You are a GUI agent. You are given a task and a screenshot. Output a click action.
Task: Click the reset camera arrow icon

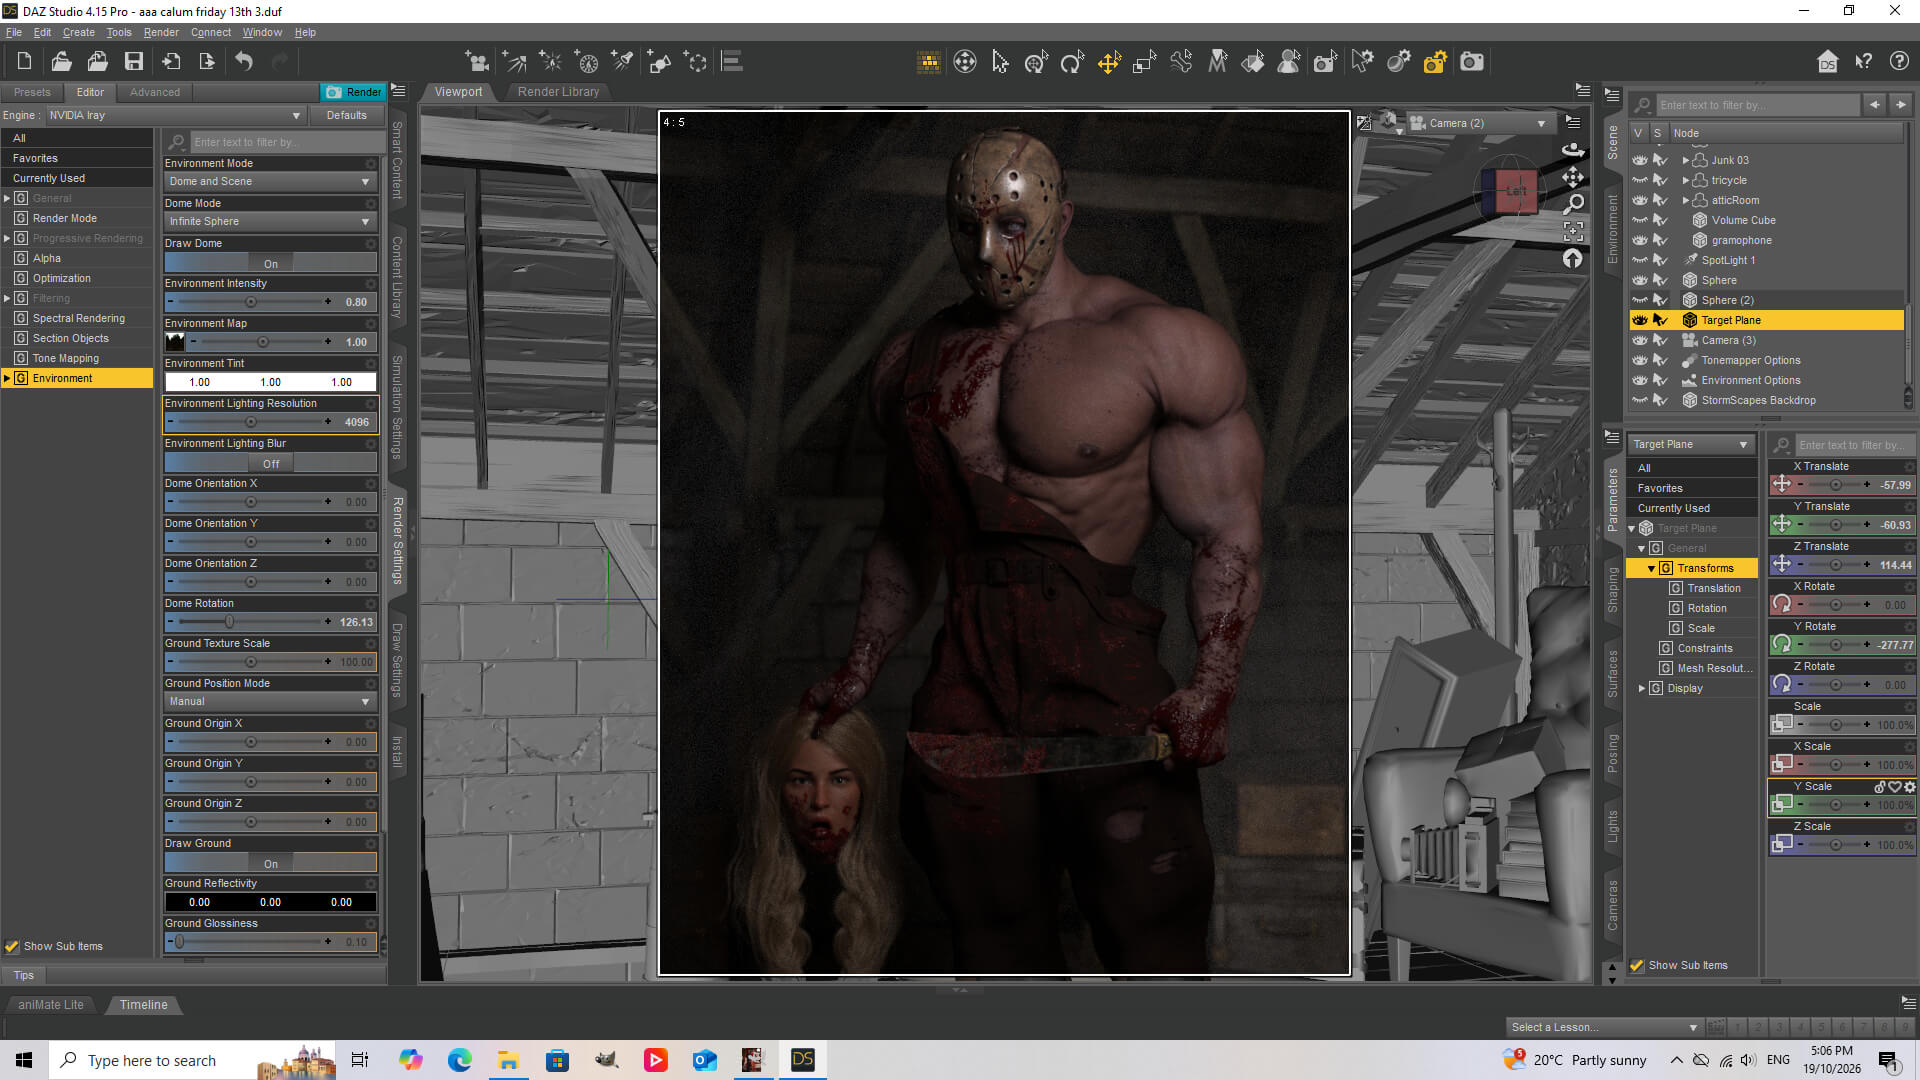[x=1573, y=259]
